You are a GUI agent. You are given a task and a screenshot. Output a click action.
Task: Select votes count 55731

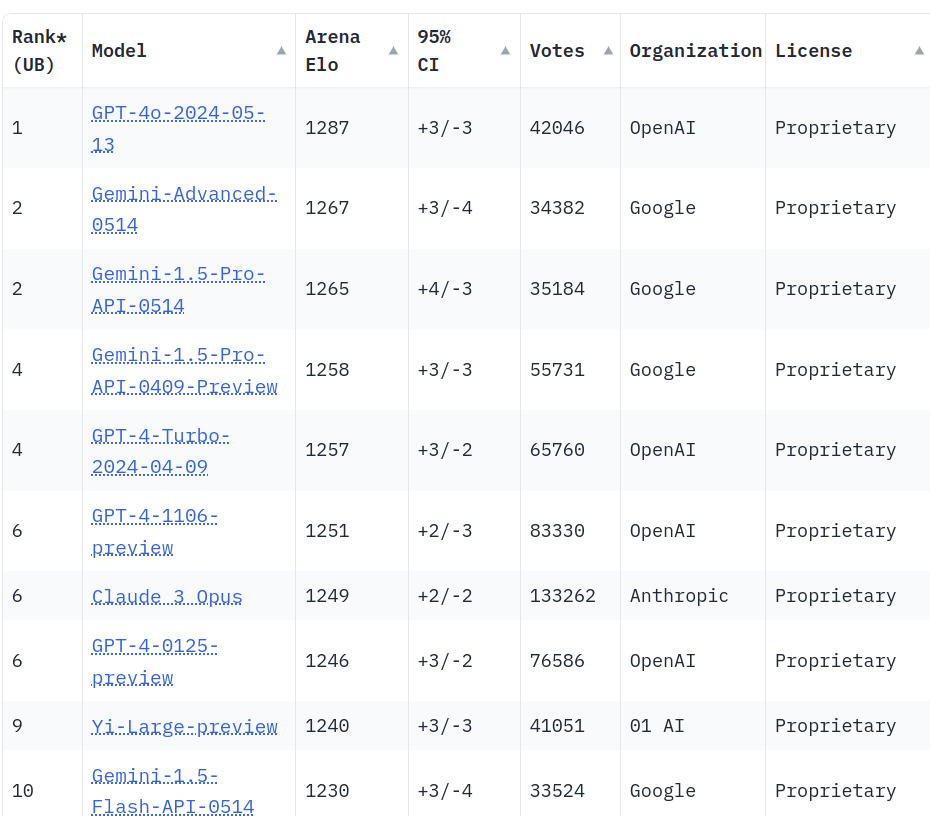[x=557, y=370]
